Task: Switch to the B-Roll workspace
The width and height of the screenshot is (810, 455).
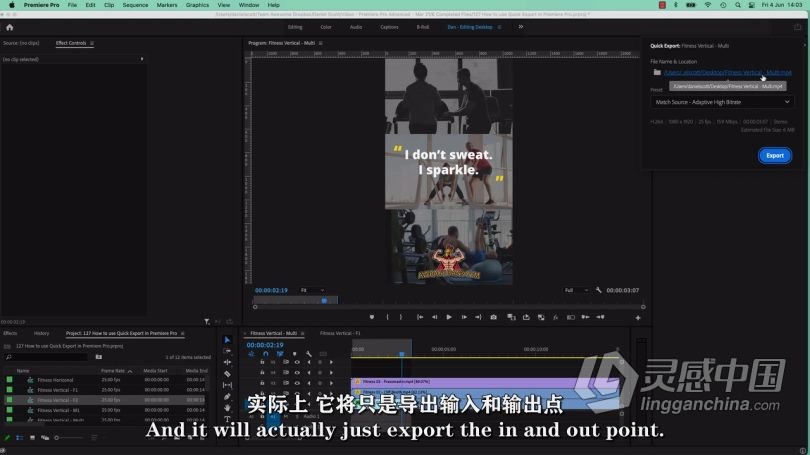Action: pos(423,27)
